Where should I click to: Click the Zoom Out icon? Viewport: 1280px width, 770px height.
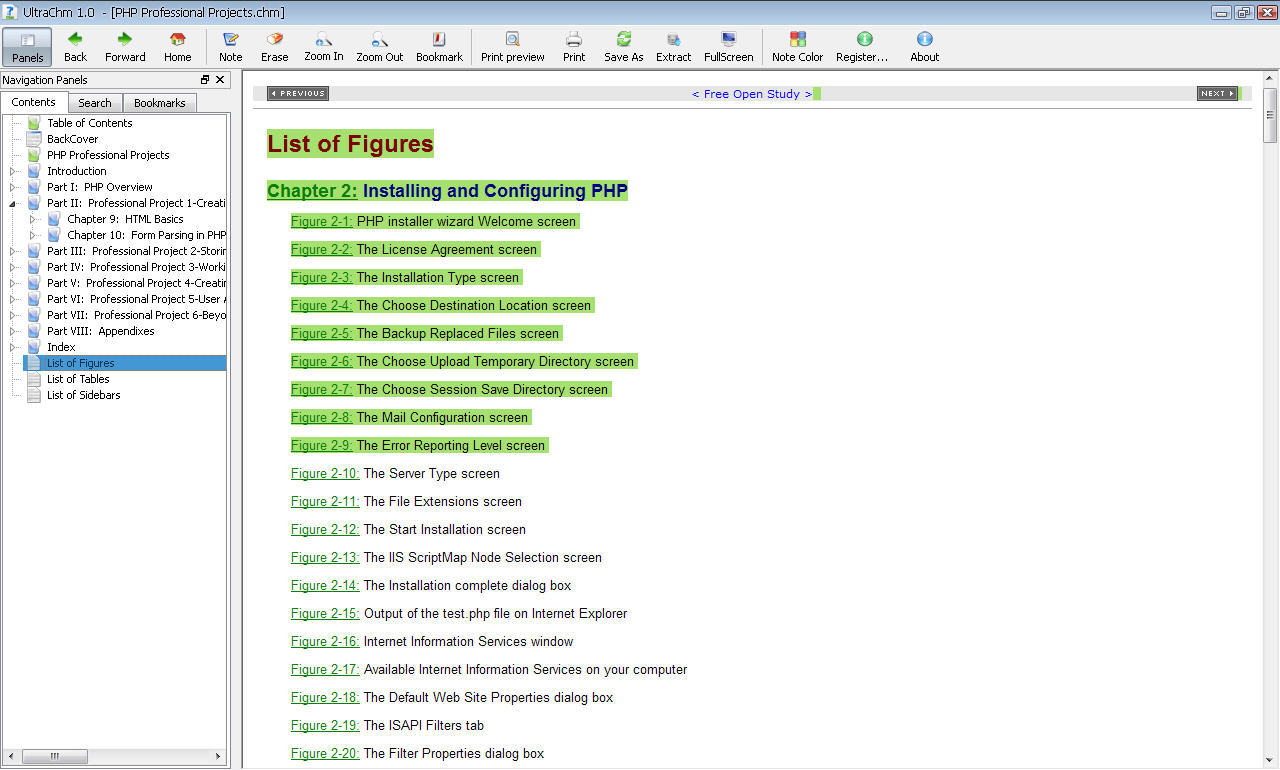[x=380, y=40]
